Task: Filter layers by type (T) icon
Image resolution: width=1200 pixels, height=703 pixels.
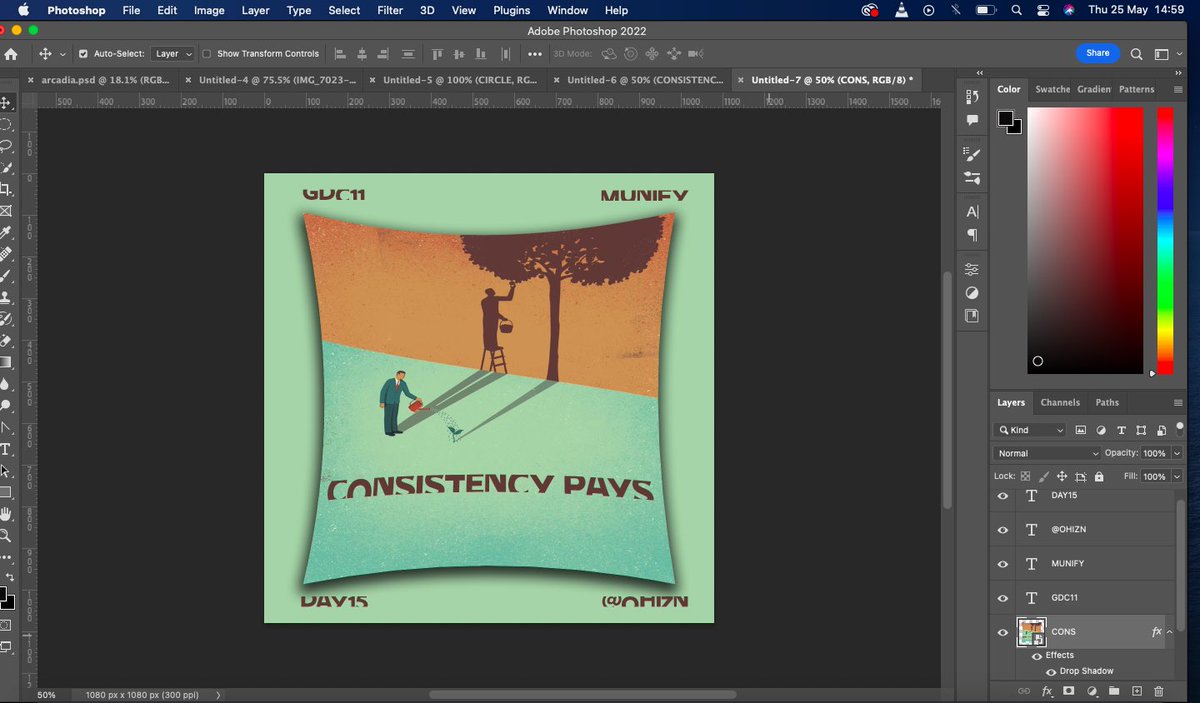Action: pos(1120,430)
